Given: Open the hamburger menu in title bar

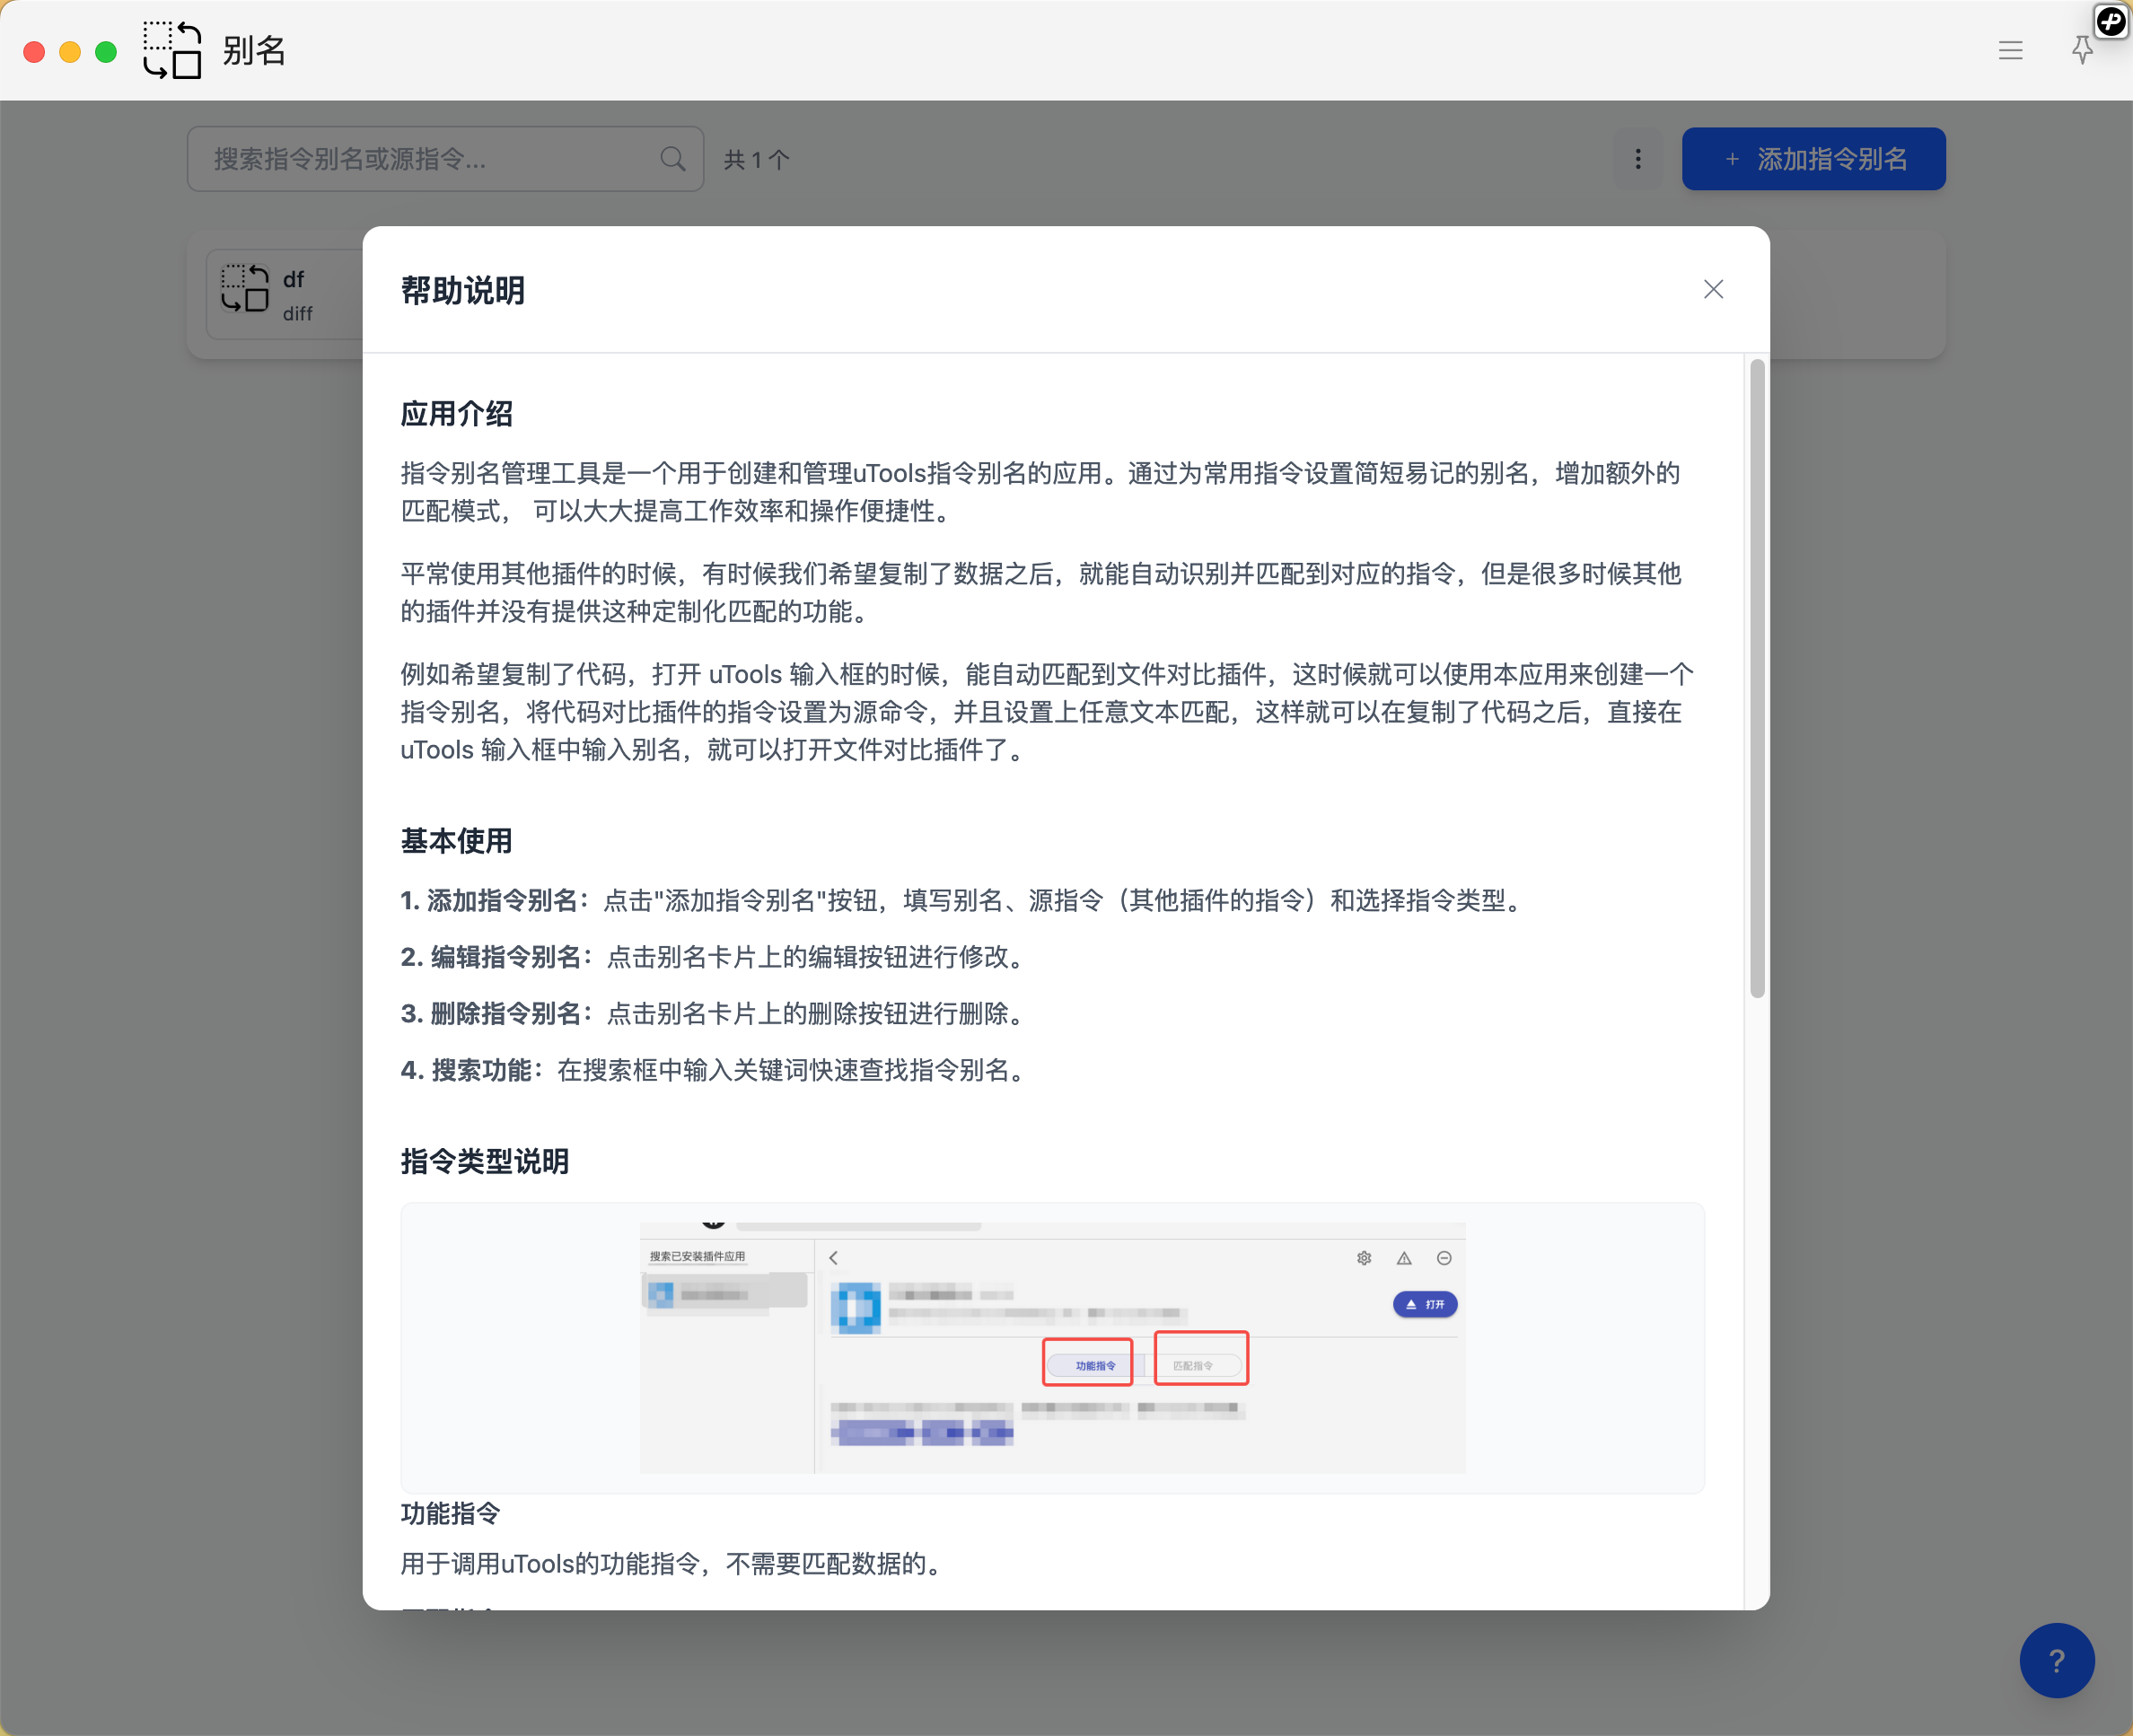Looking at the screenshot, I should coord(2010,50).
